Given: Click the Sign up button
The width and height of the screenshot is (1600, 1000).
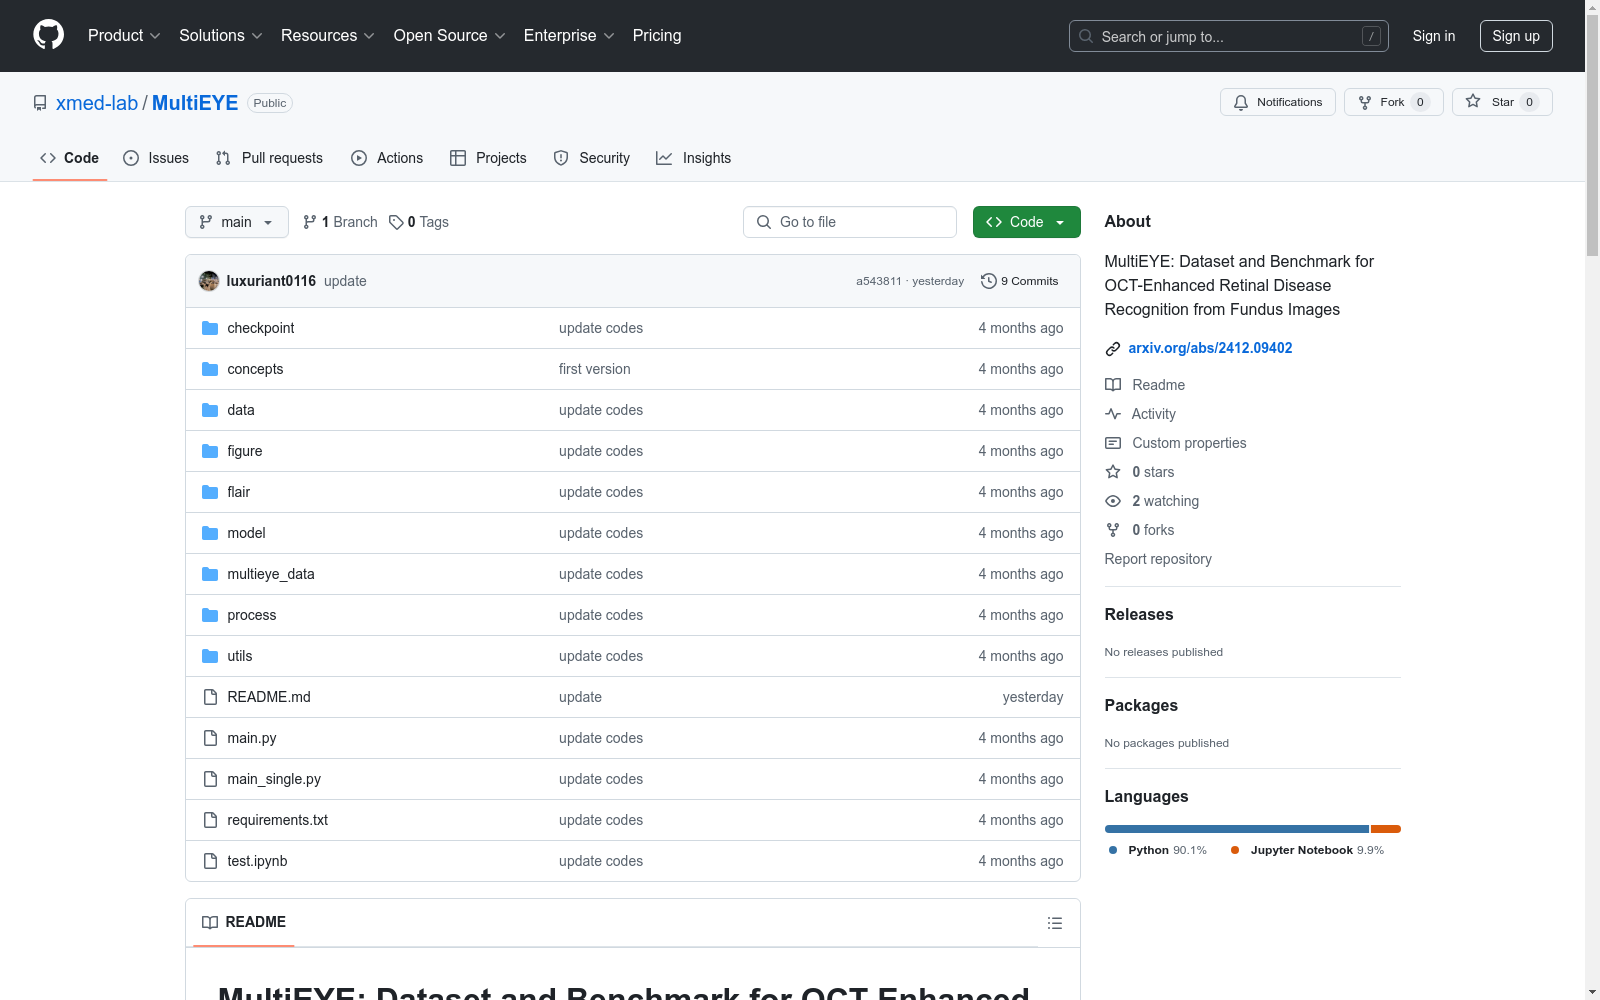Looking at the screenshot, I should pos(1516,36).
